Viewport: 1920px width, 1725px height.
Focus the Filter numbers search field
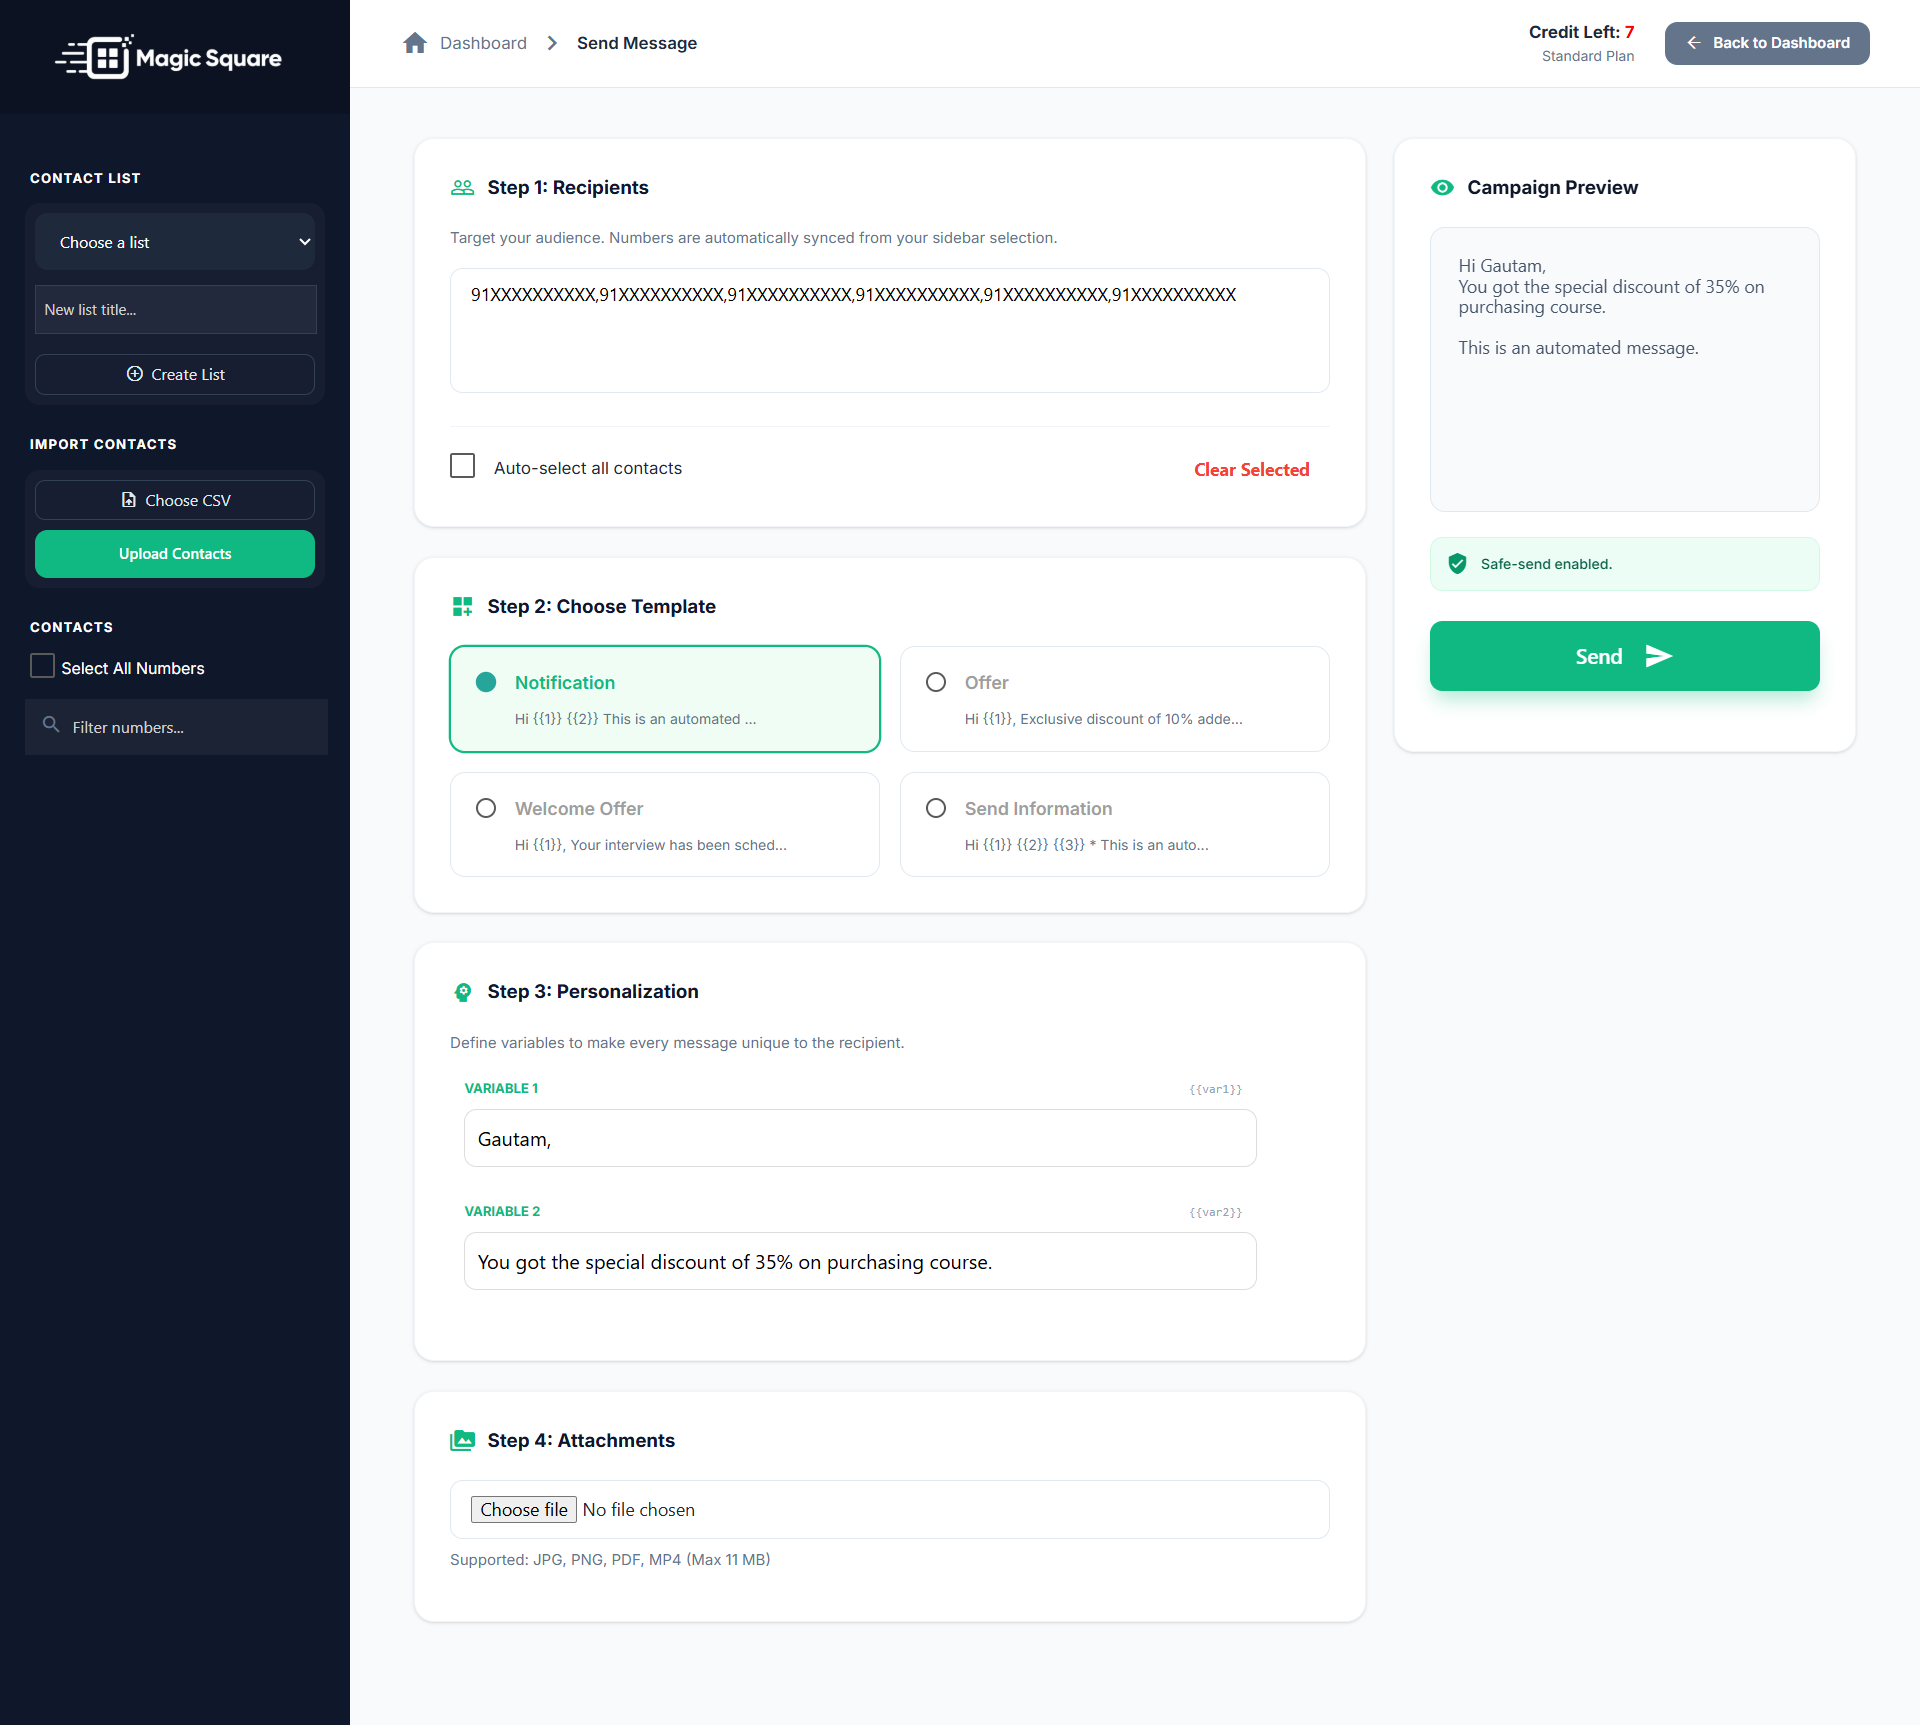[x=176, y=727]
